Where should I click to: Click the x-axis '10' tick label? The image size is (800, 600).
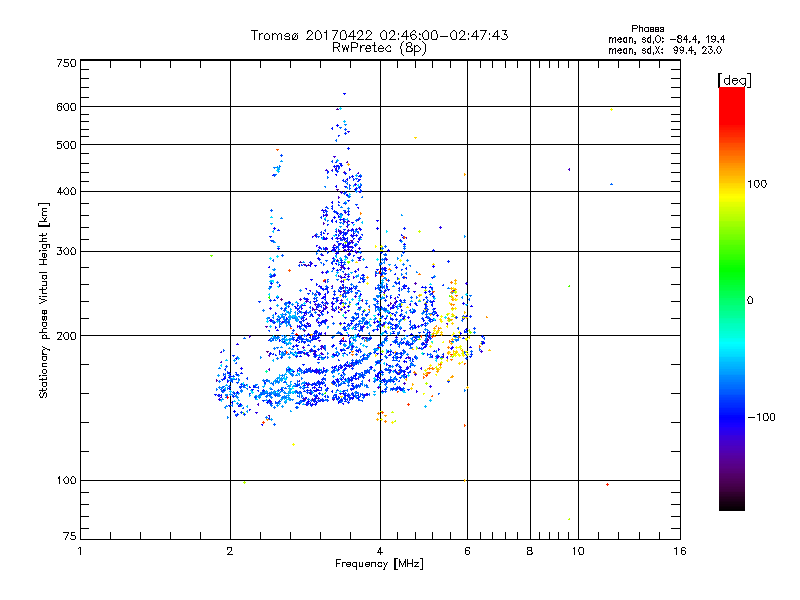(x=578, y=551)
